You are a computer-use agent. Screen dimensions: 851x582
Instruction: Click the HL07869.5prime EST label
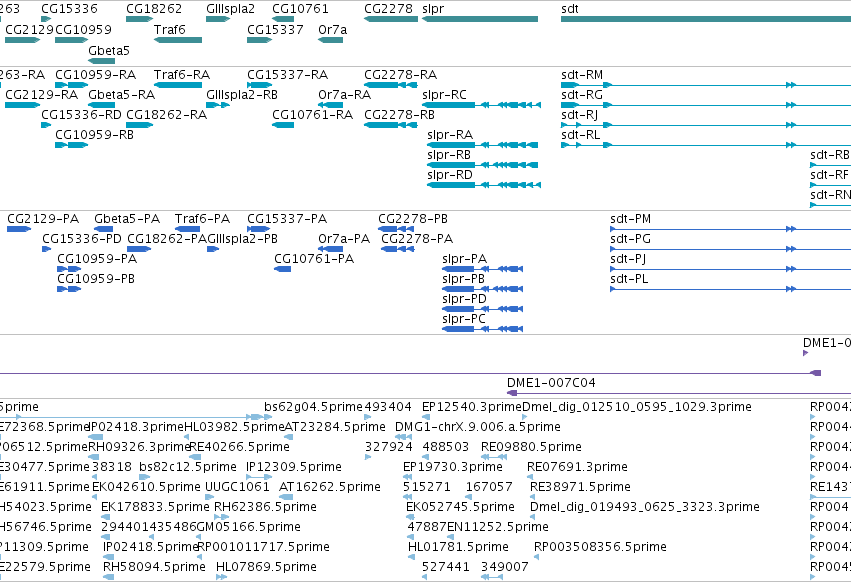coord(266,567)
